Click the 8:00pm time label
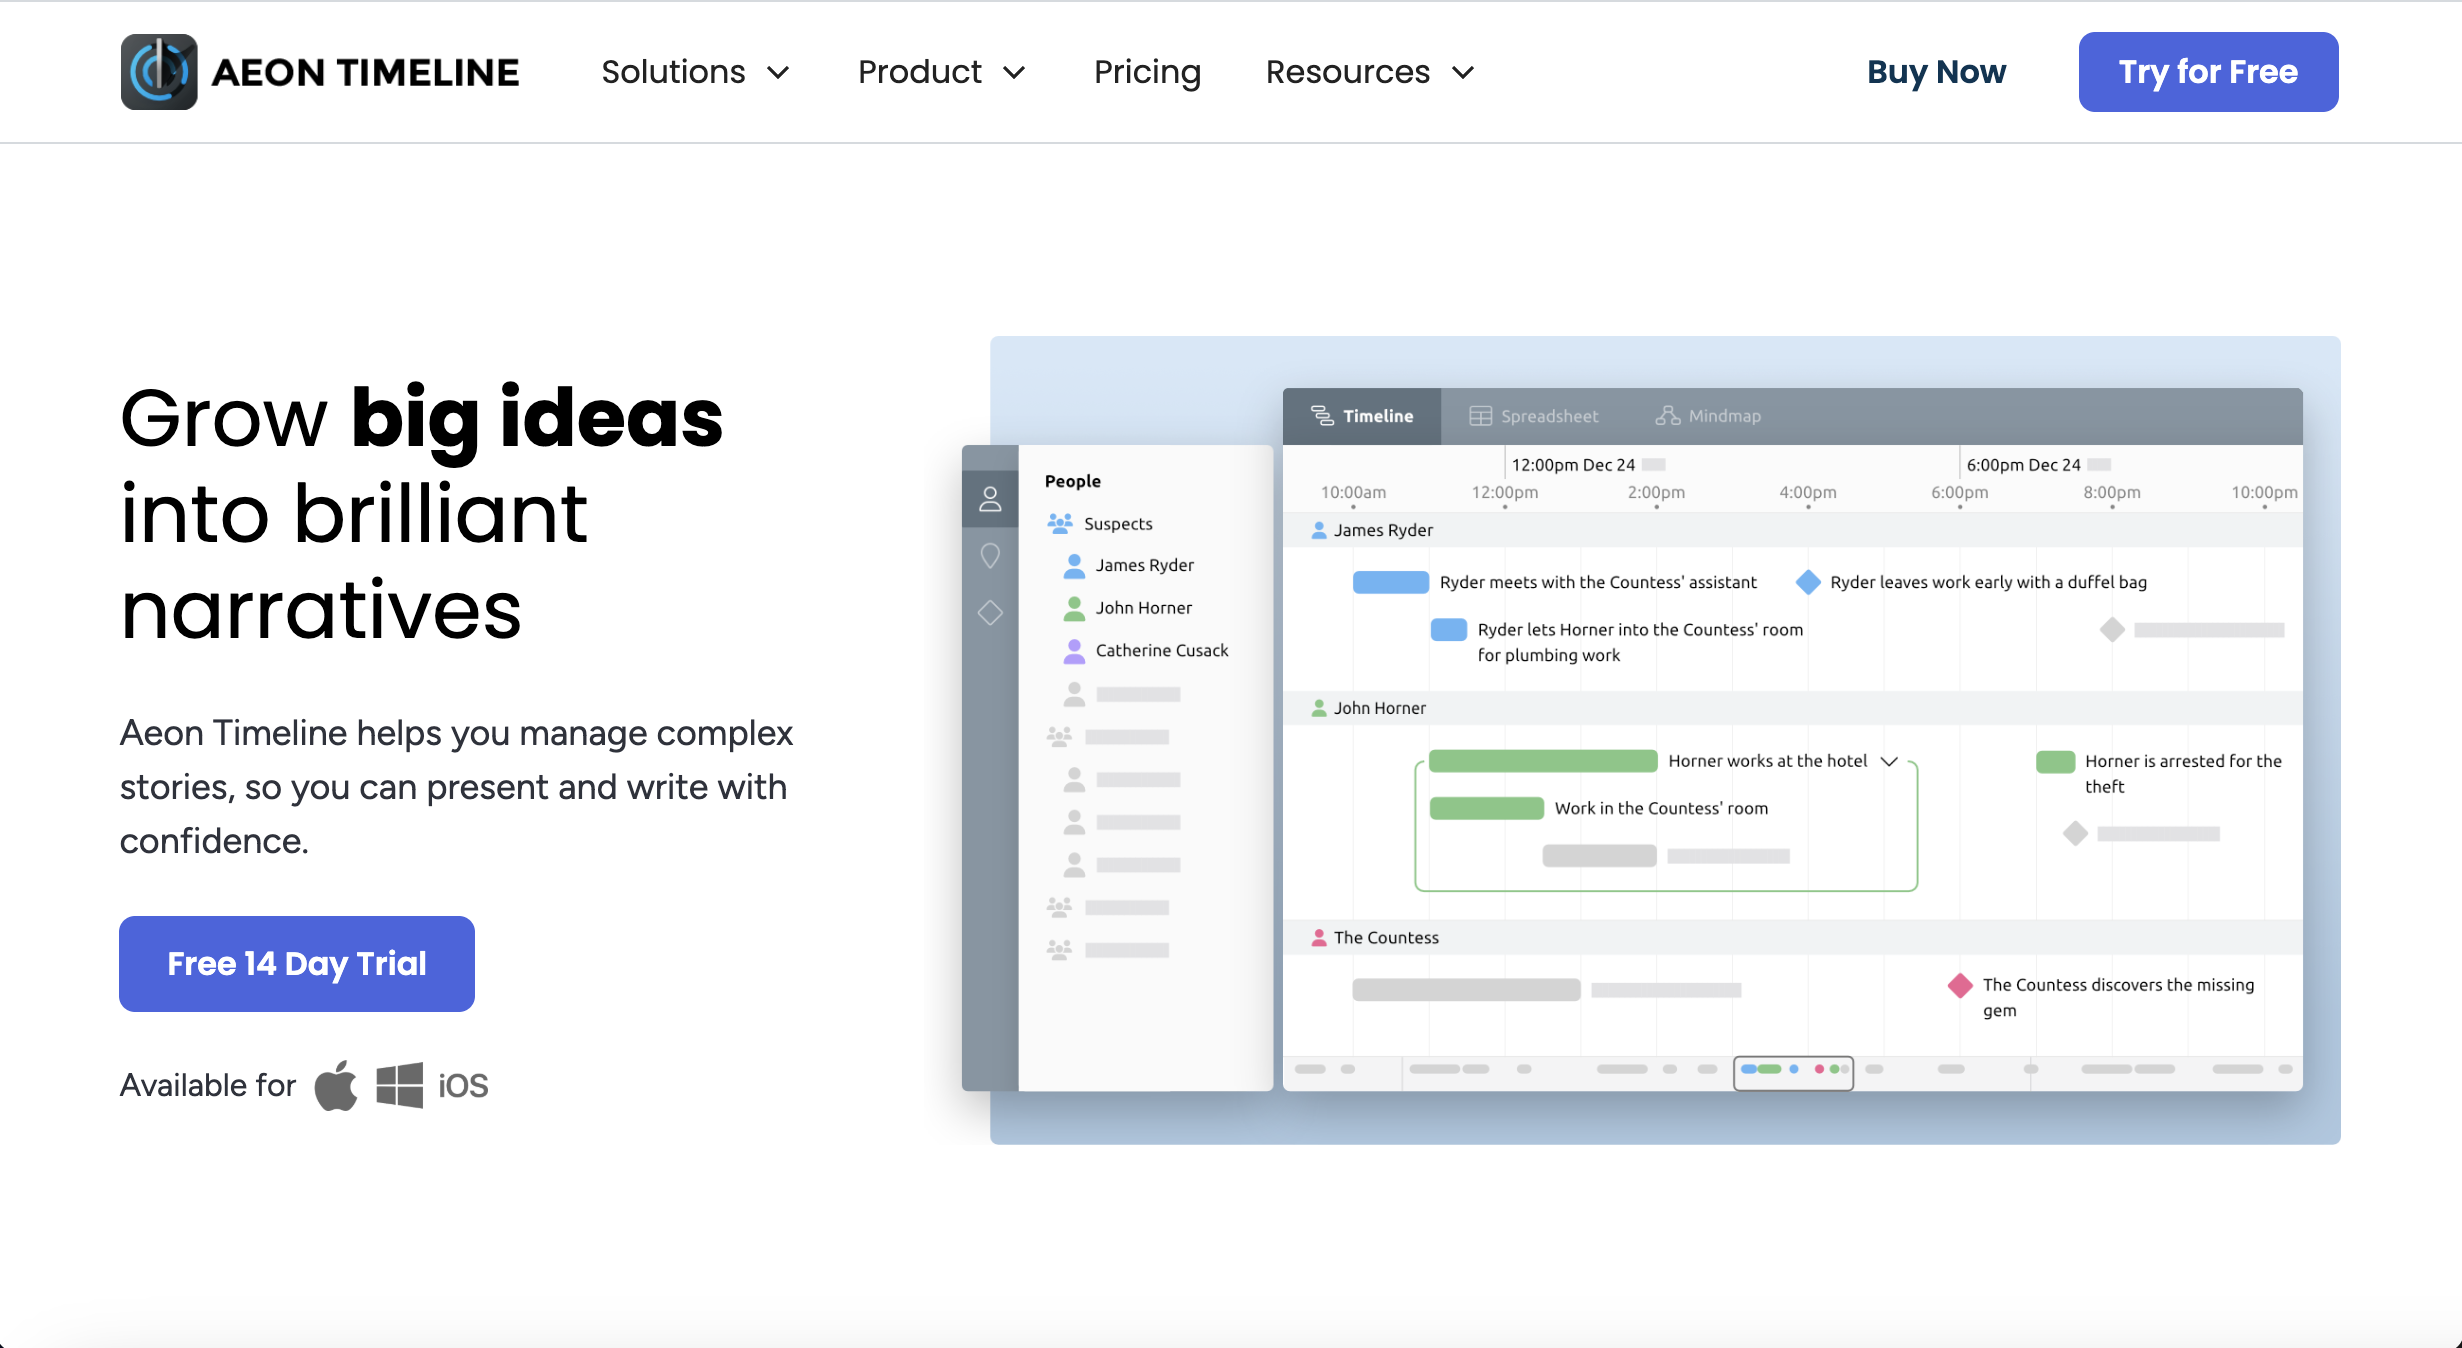This screenshot has height=1348, width=2462. tap(2111, 492)
